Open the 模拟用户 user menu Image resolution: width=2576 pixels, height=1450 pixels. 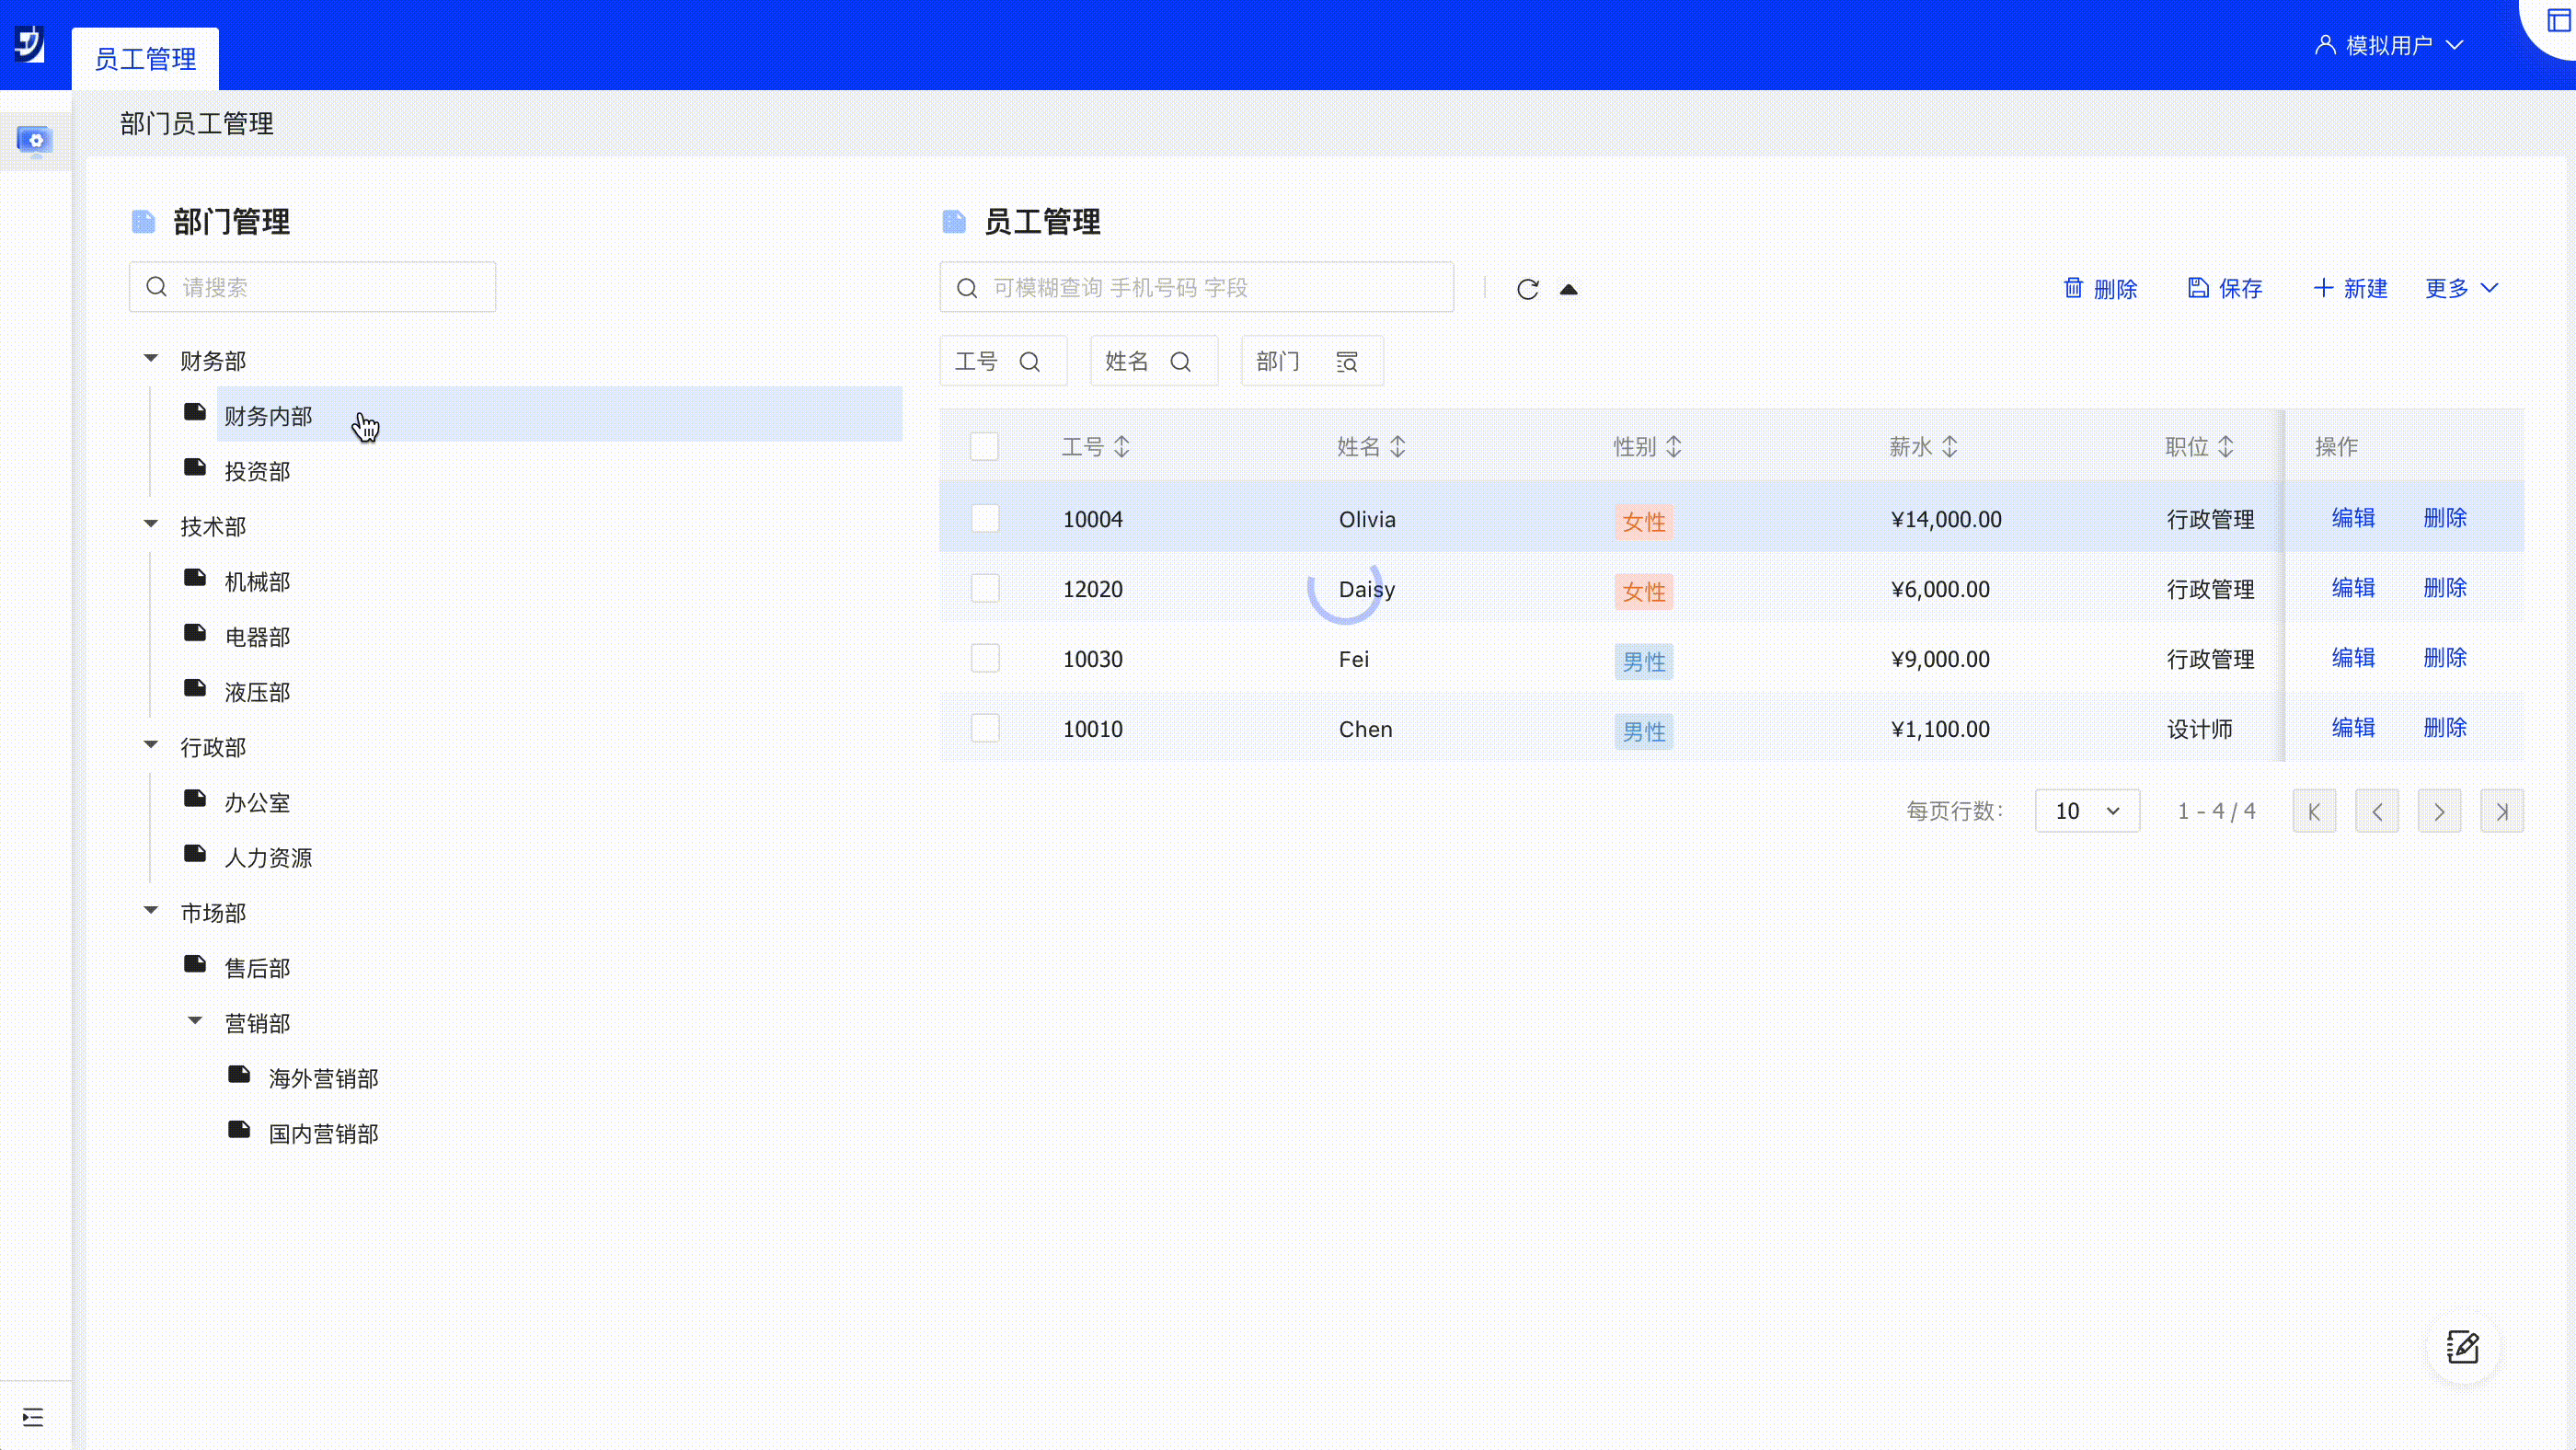tap(2389, 45)
